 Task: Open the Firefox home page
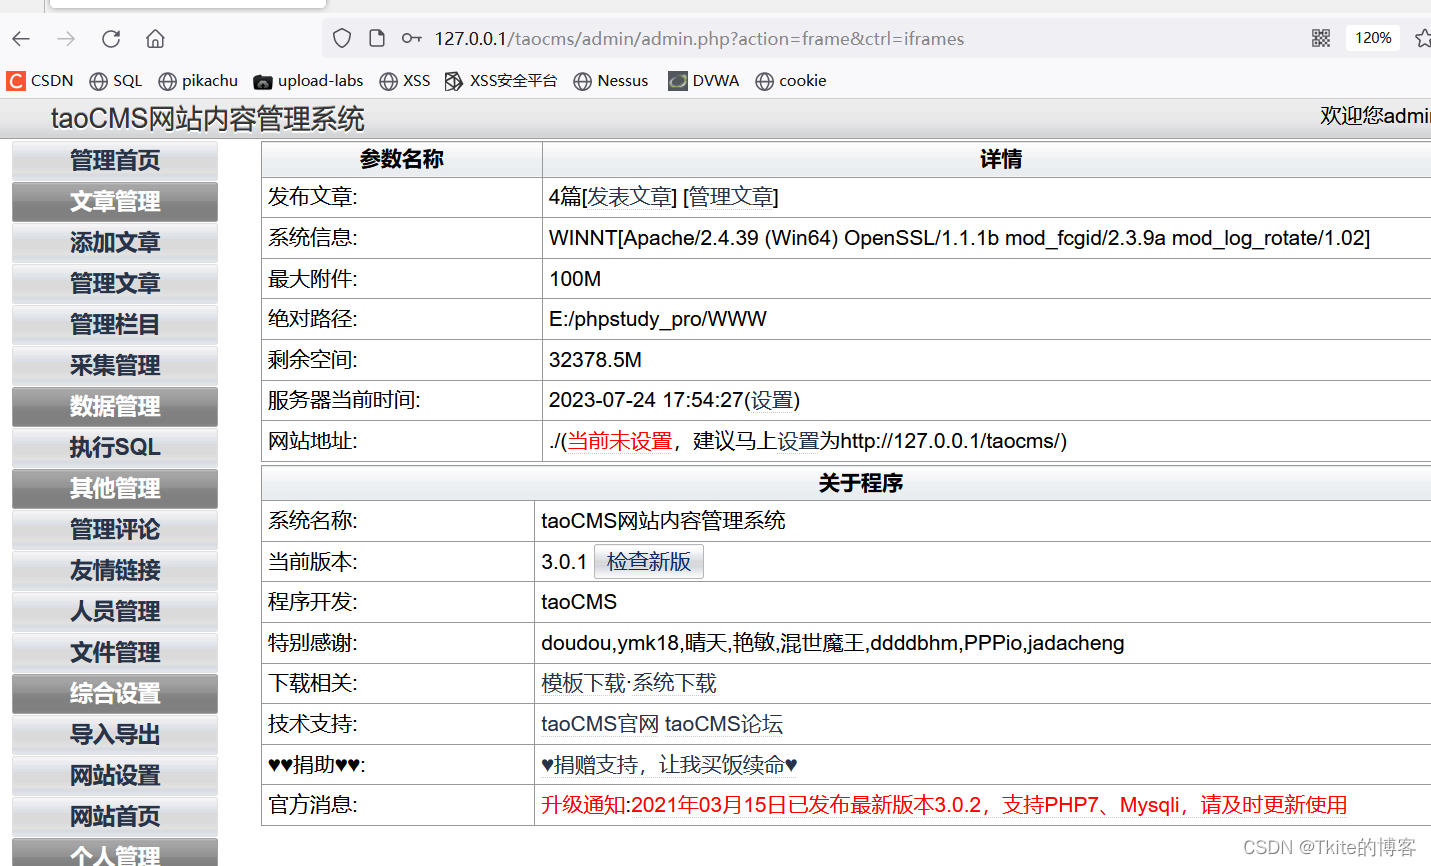[x=154, y=38]
